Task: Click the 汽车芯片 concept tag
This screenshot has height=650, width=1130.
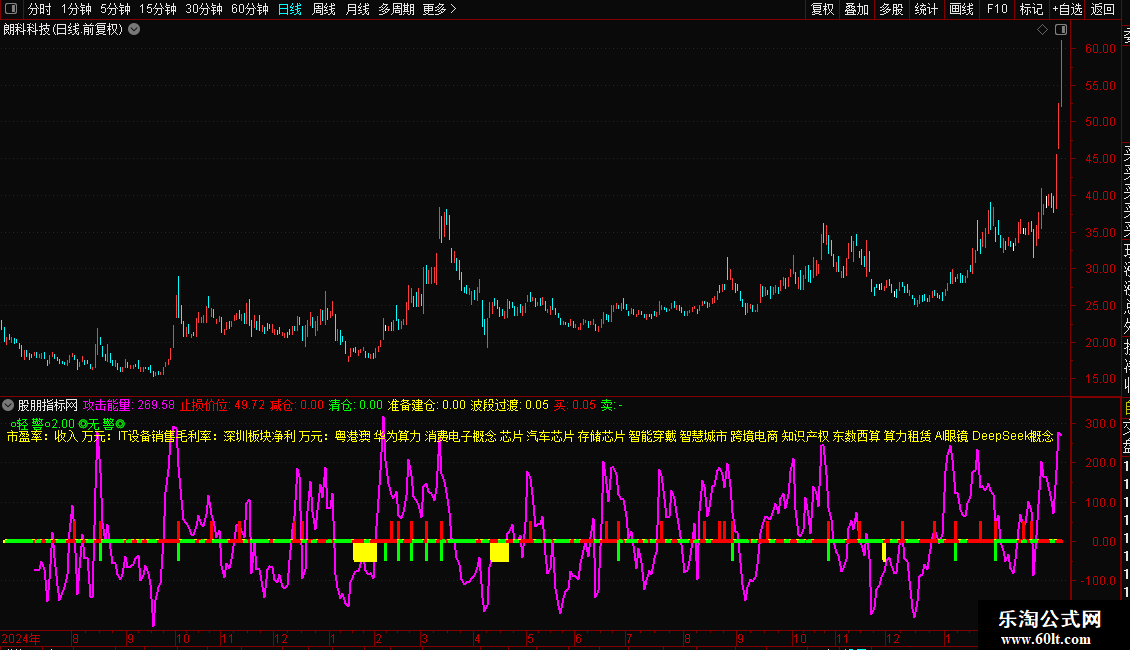Action: pos(550,436)
